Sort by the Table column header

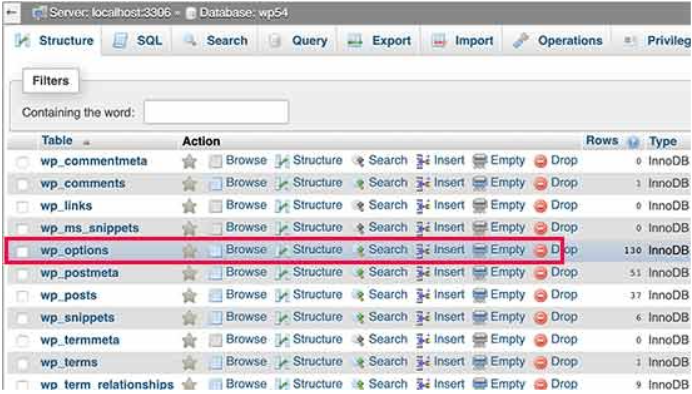tap(56, 141)
